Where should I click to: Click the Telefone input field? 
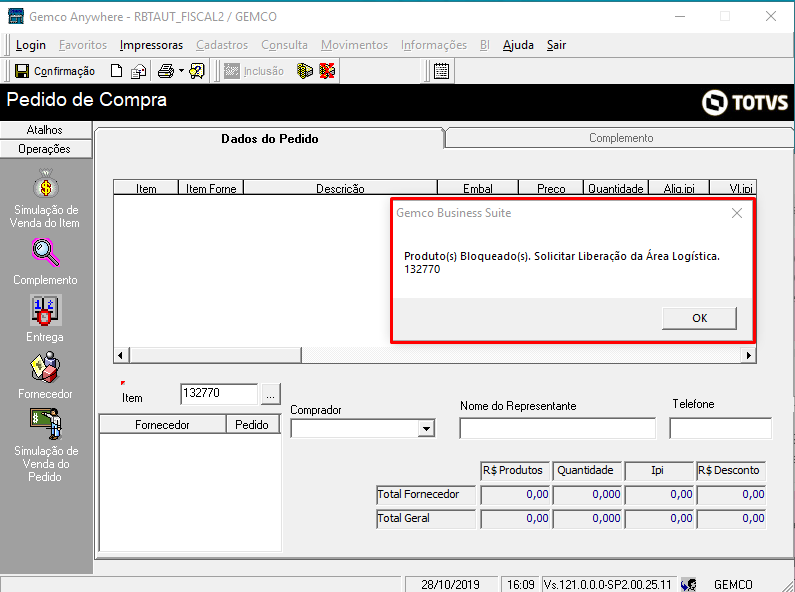click(720, 428)
